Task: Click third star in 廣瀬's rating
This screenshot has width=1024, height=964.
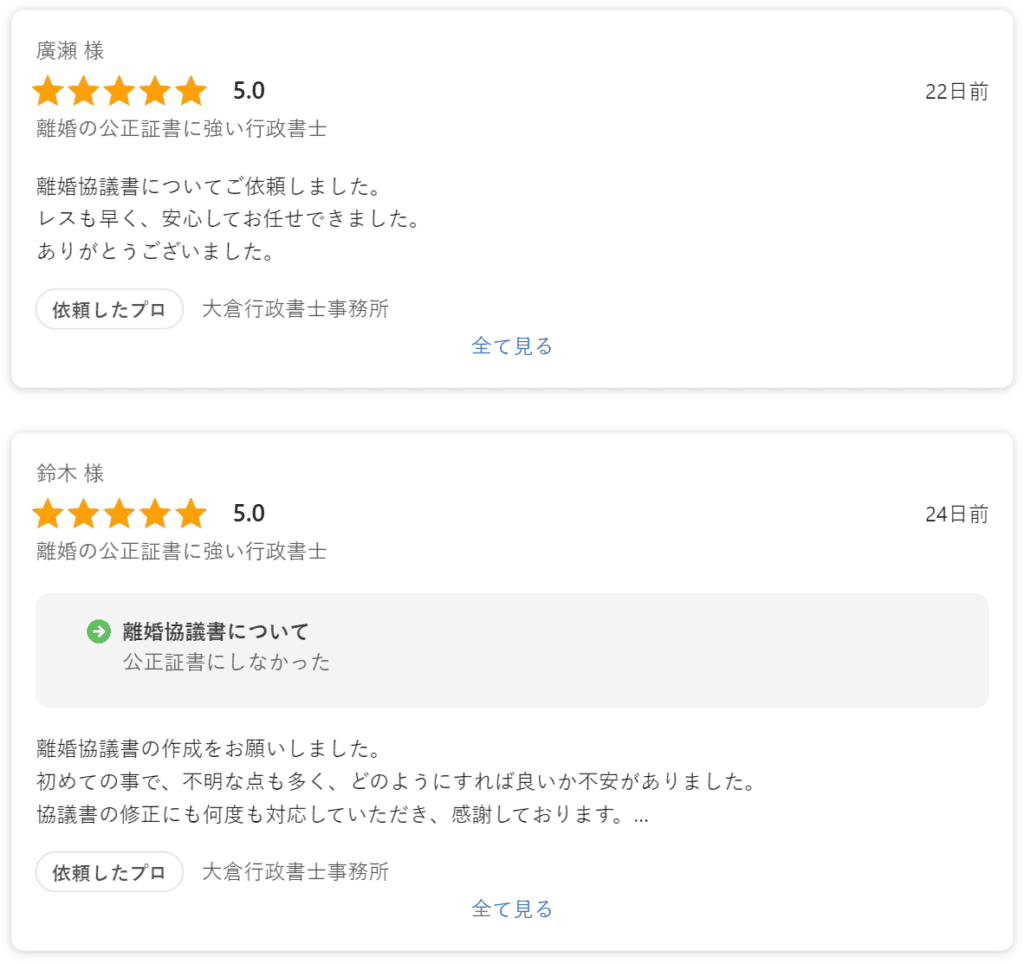Action: click(119, 92)
